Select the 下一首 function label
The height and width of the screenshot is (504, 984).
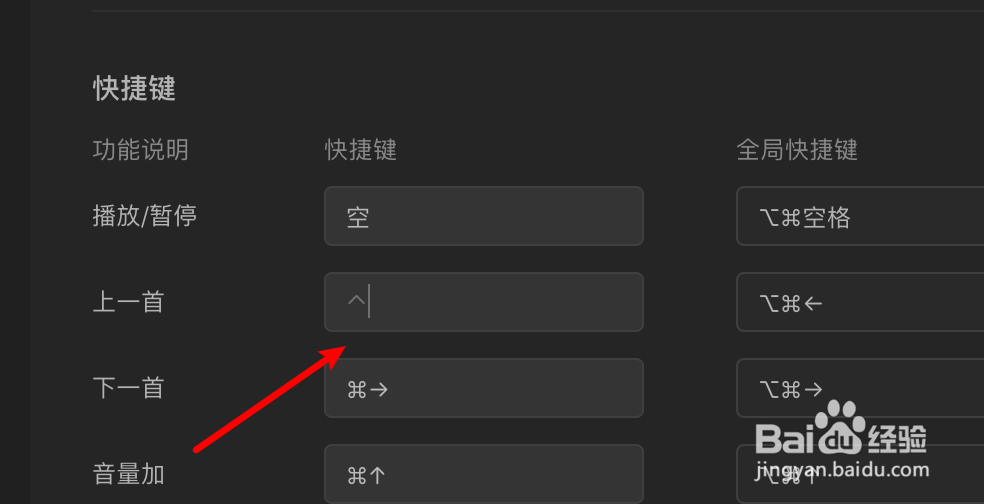pyautogui.click(x=129, y=388)
